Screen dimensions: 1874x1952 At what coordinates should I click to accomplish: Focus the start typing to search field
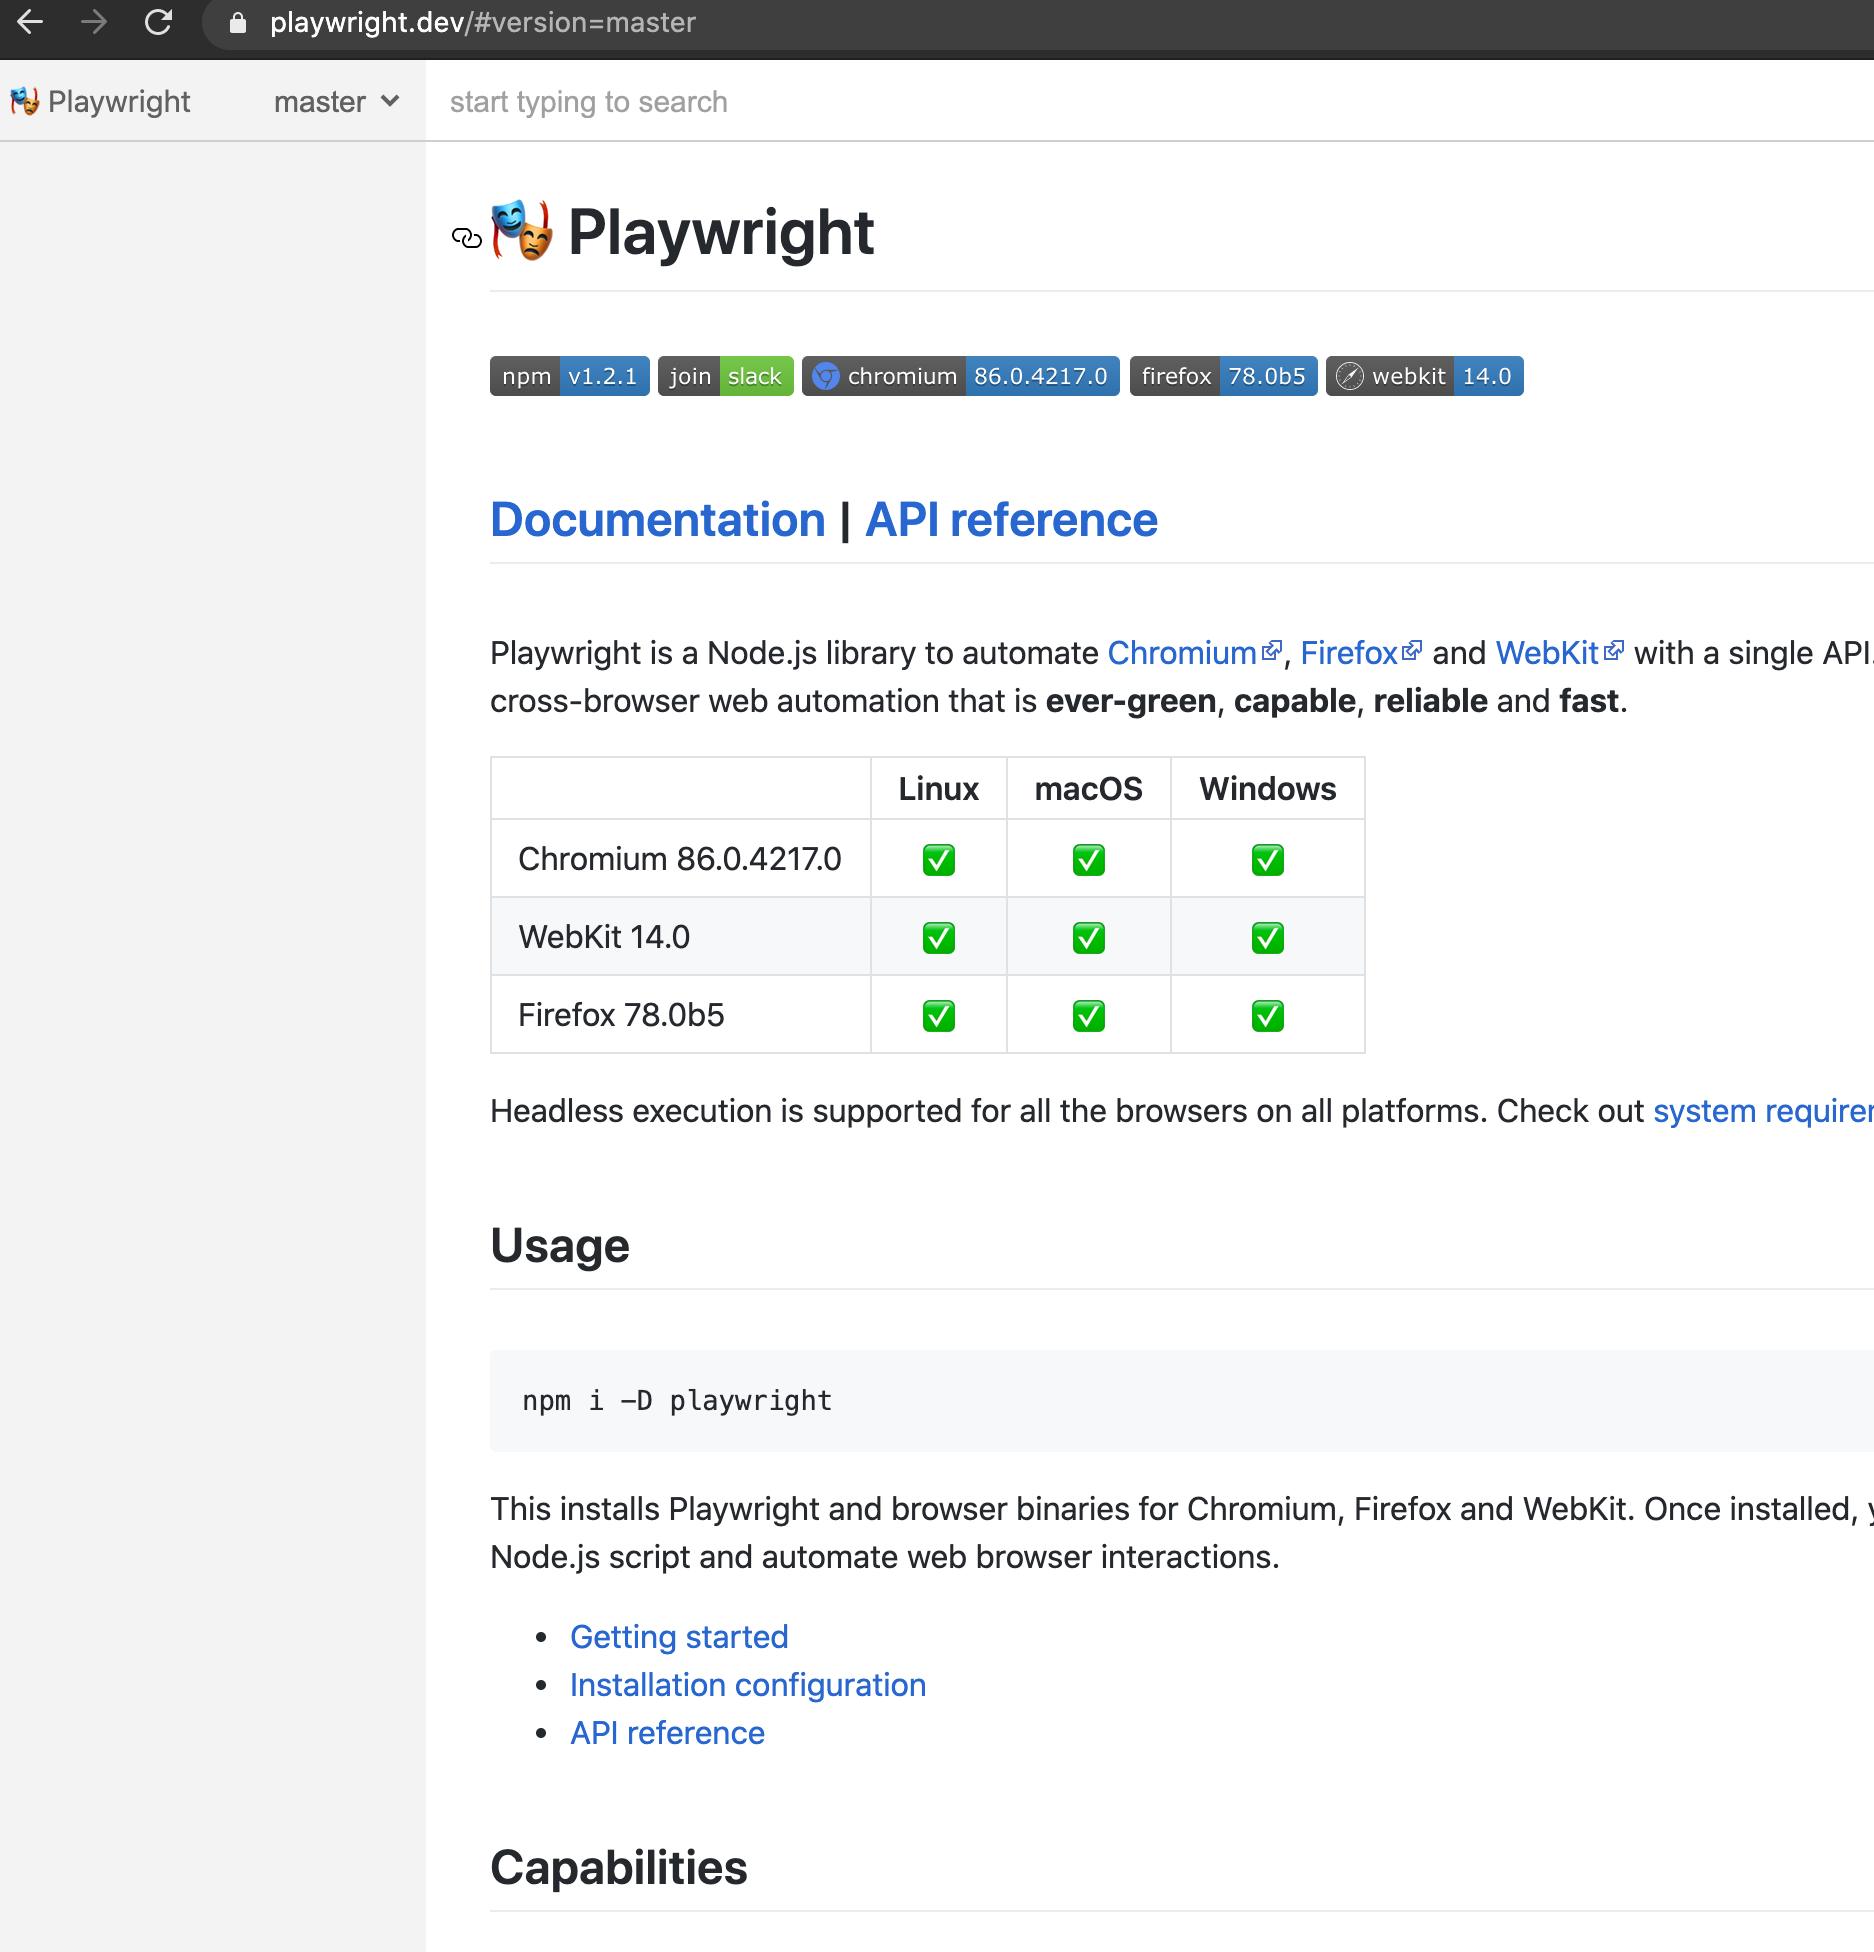click(x=1150, y=101)
